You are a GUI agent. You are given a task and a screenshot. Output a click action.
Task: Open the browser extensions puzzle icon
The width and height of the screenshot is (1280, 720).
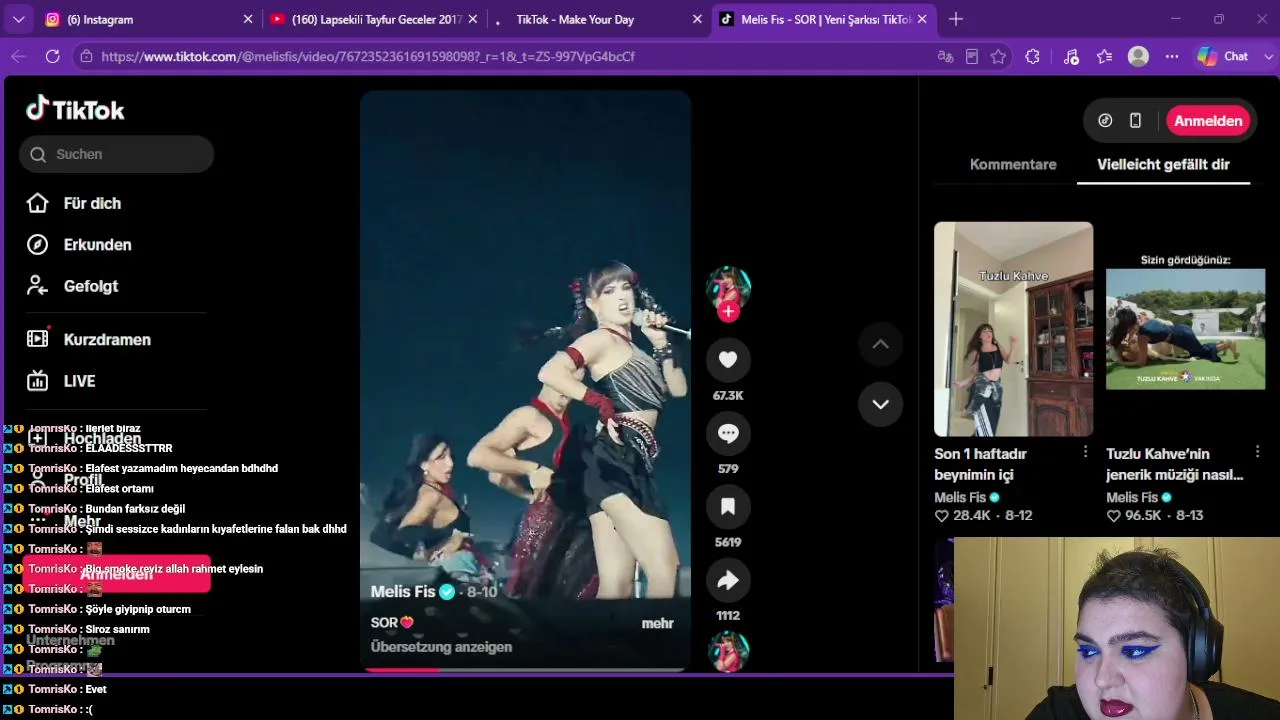tap(1033, 57)
